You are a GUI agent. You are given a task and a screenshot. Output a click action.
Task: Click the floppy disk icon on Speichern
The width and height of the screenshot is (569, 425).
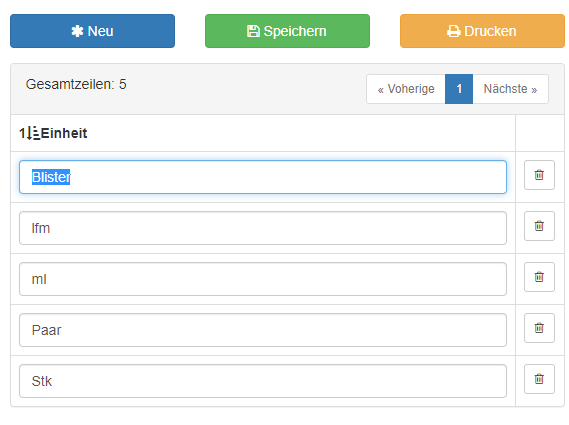pos(253,31)
